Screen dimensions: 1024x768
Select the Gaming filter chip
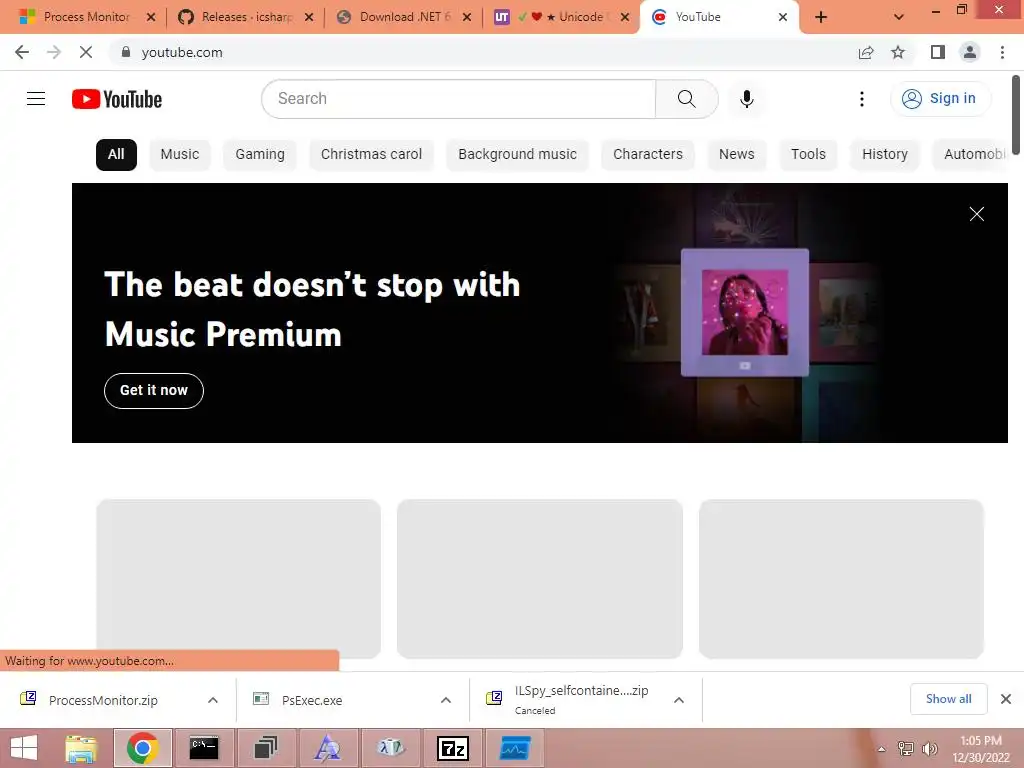pyautogui.click(x=260, y=155)
